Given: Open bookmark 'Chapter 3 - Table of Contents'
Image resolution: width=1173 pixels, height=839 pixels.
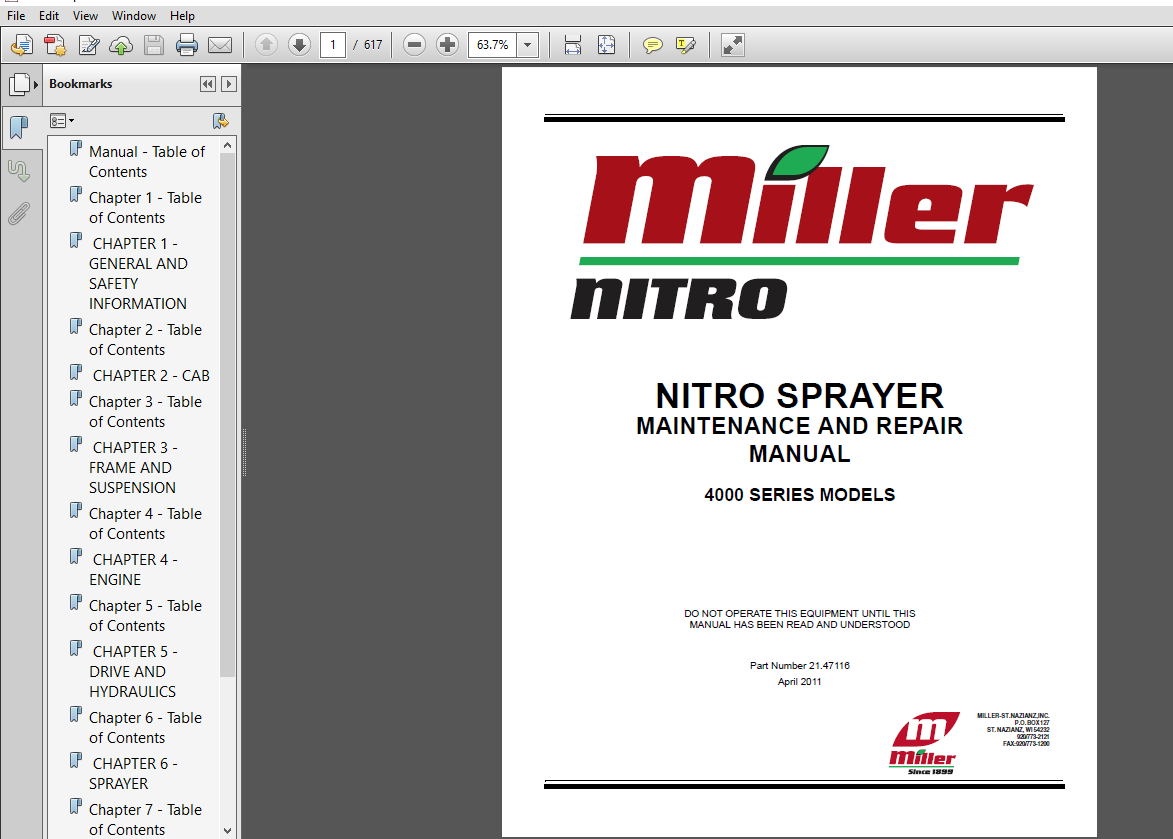Looking at the screenshot, I should [145, 412].
